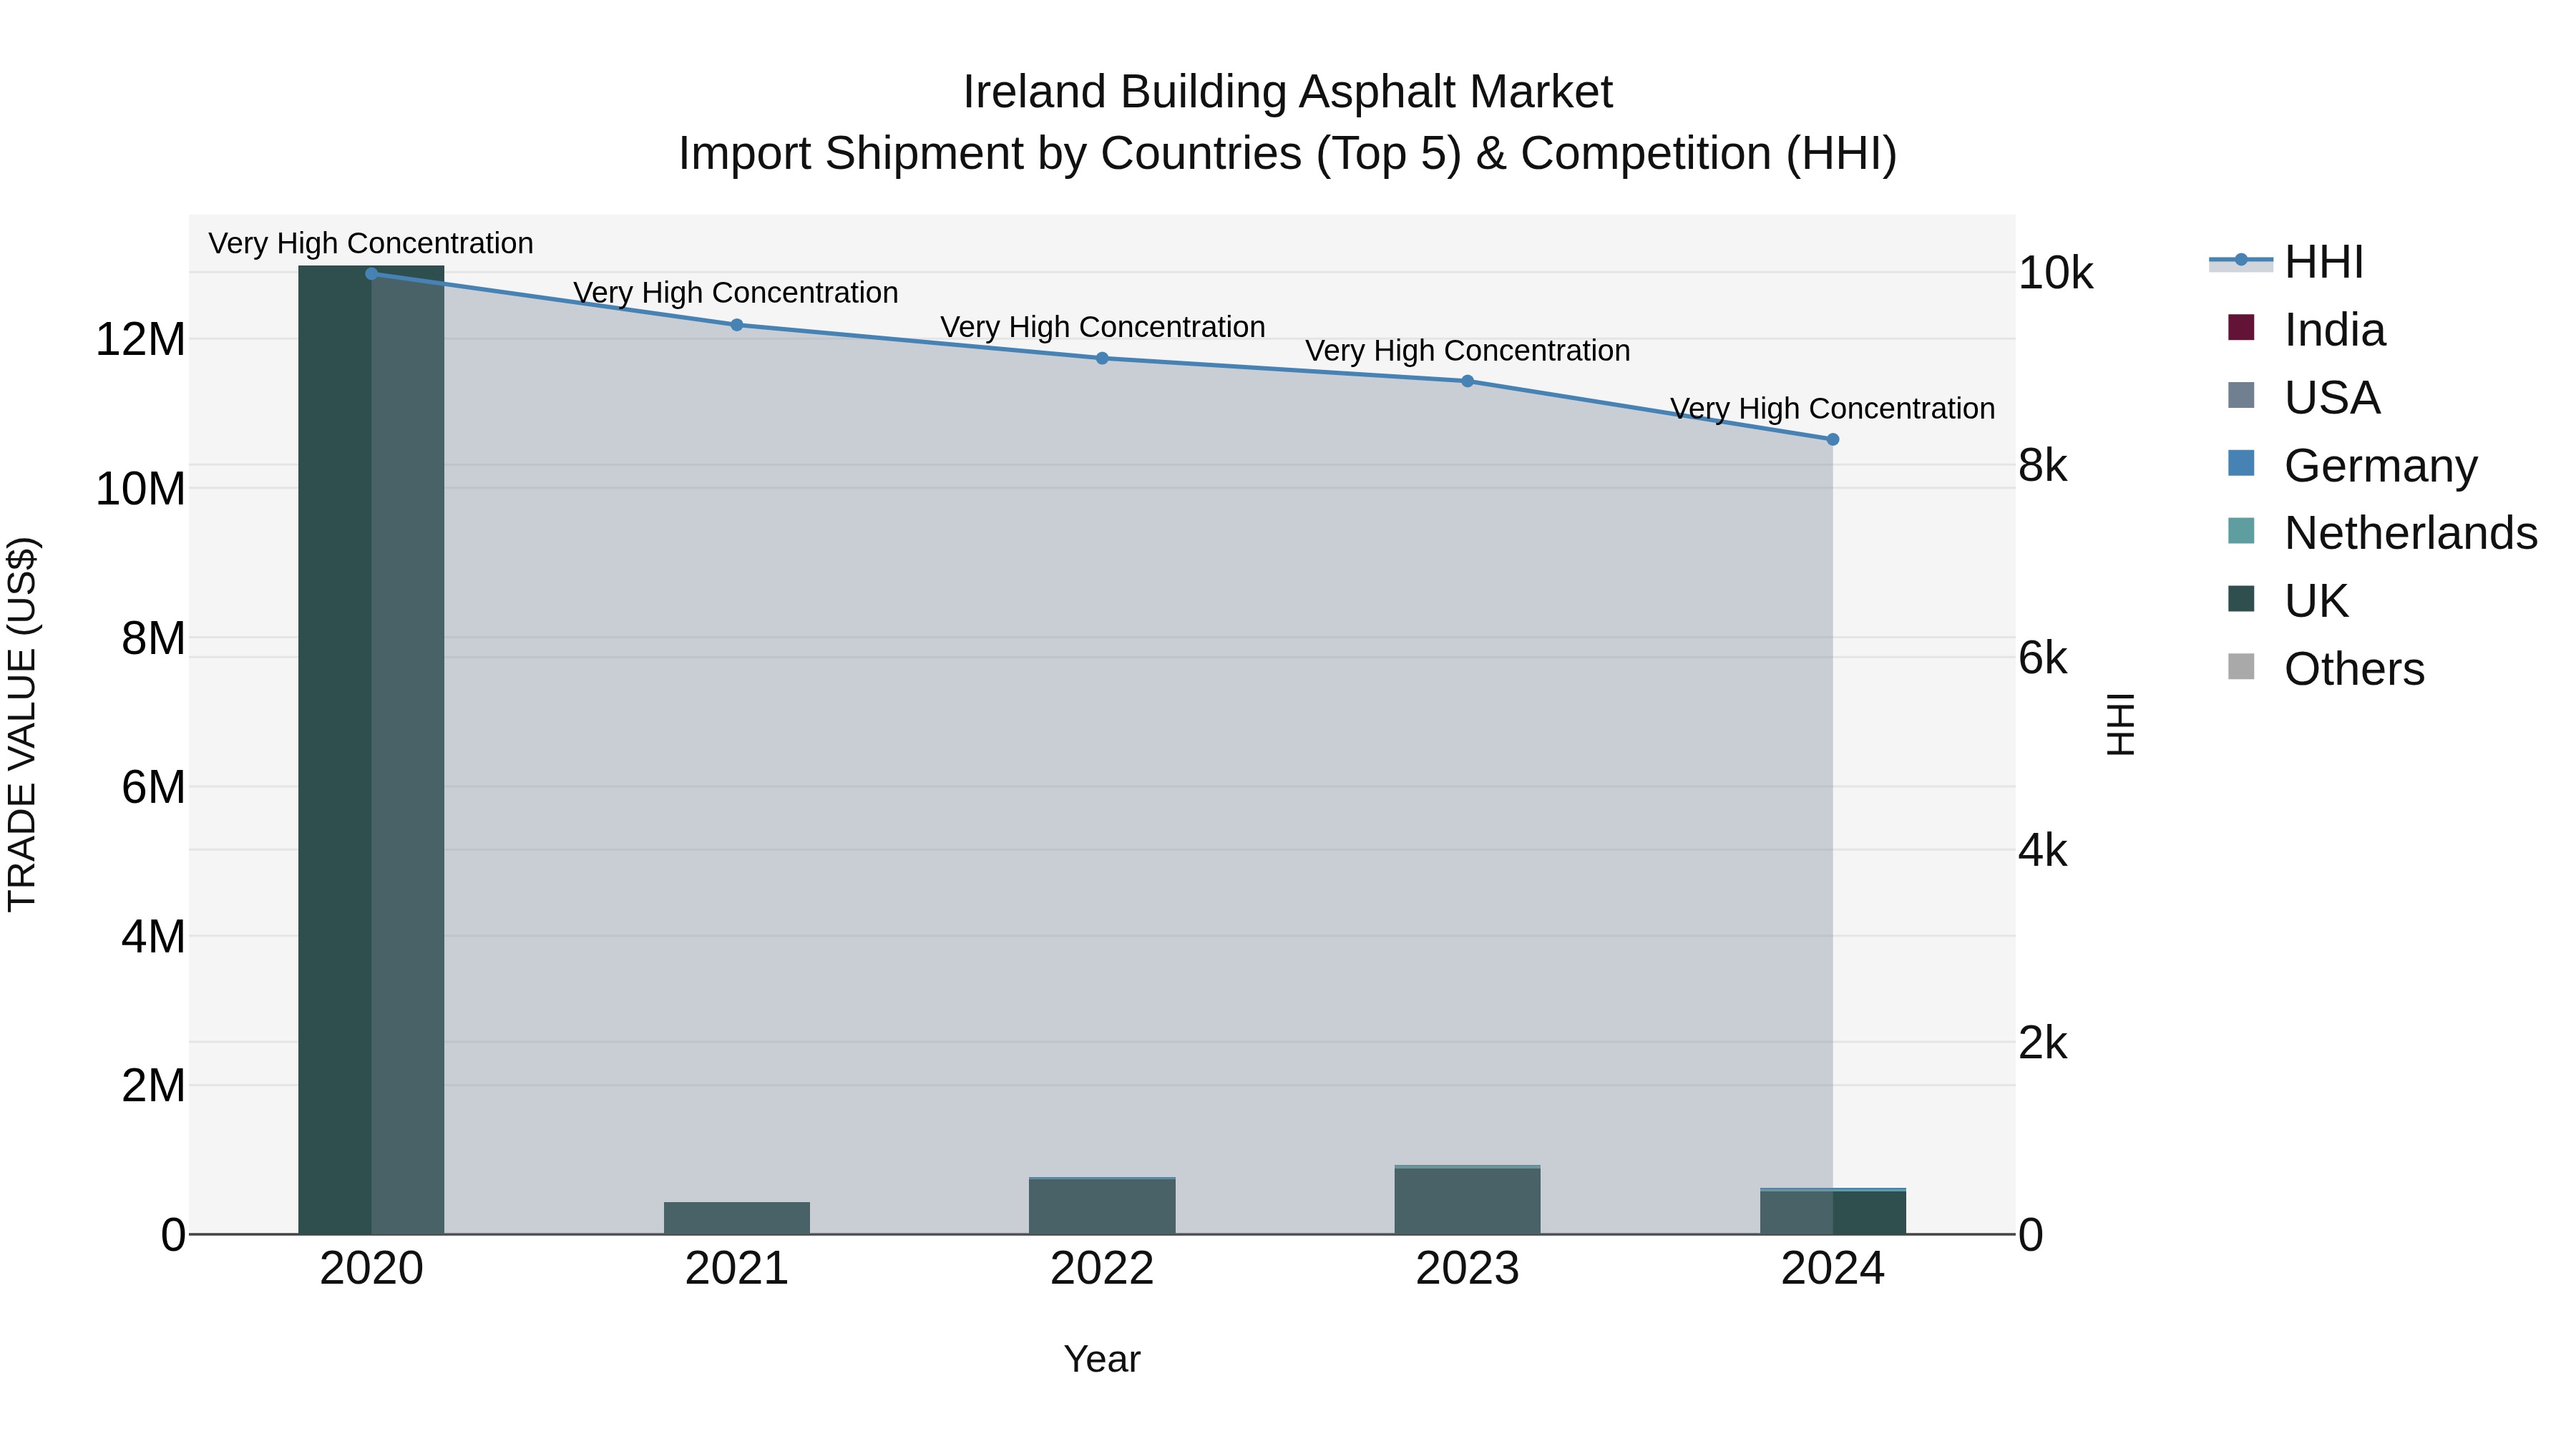Click 2022 Very High Concentration annotation
2576x1449 pixels.
click(1103, 327)
